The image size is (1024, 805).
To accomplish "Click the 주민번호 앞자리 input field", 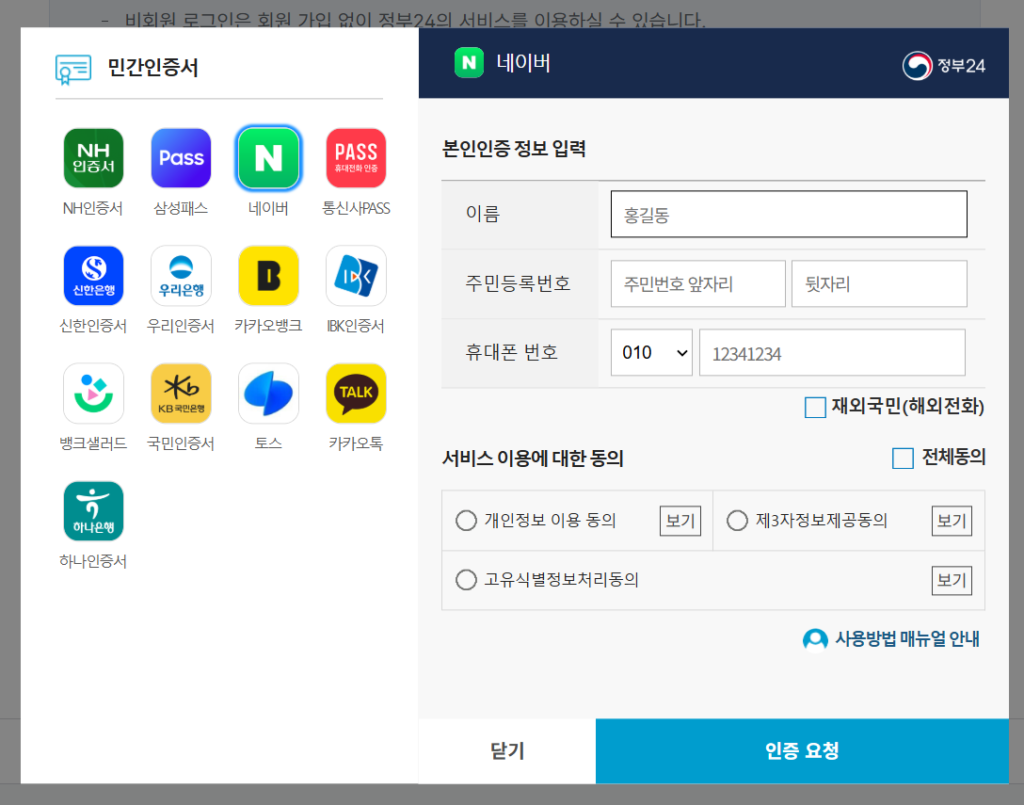I will click(698, 284).
